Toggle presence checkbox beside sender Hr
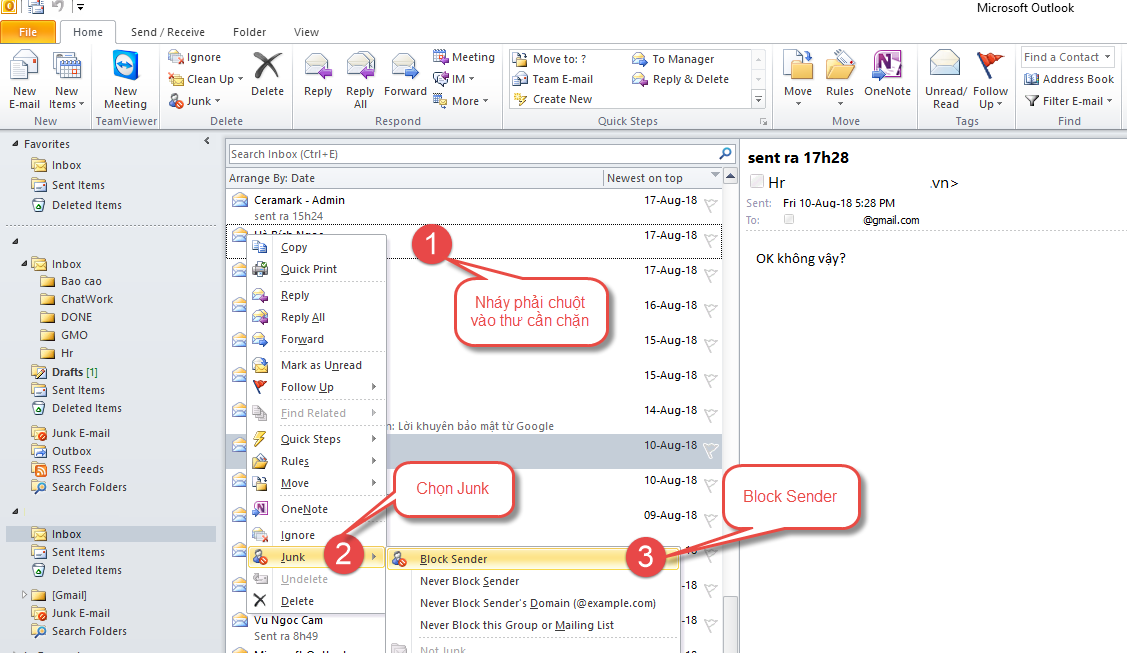1127x653 pixels. click(x=756, y=181)
